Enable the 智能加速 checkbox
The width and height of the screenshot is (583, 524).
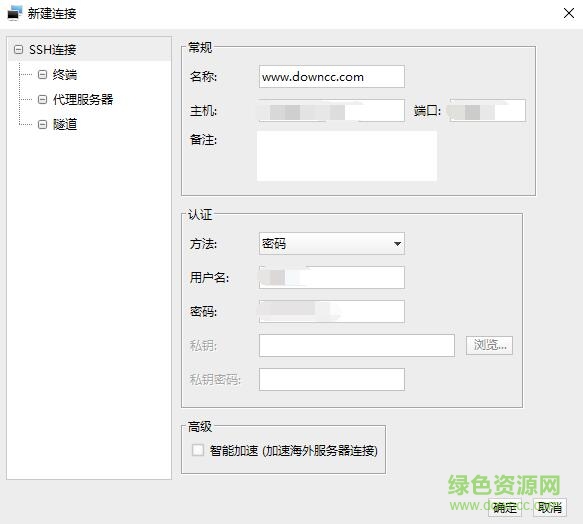coord(198,450)
